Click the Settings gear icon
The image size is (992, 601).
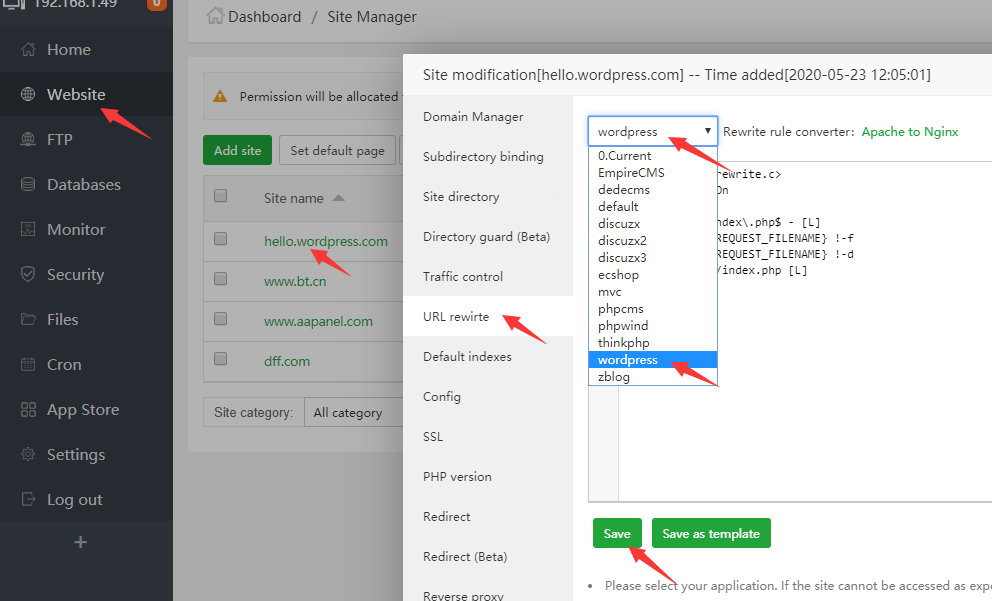click(x=28, y=455)
